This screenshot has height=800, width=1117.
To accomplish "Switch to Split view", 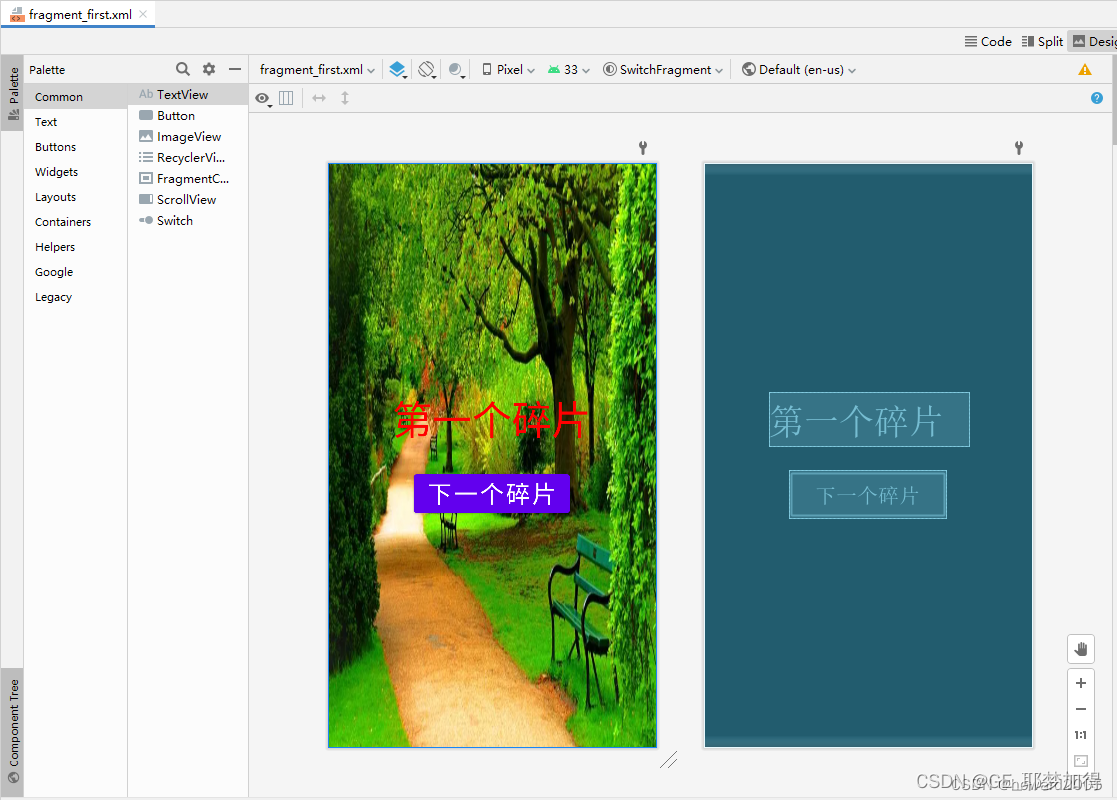I will [1042, 41].
